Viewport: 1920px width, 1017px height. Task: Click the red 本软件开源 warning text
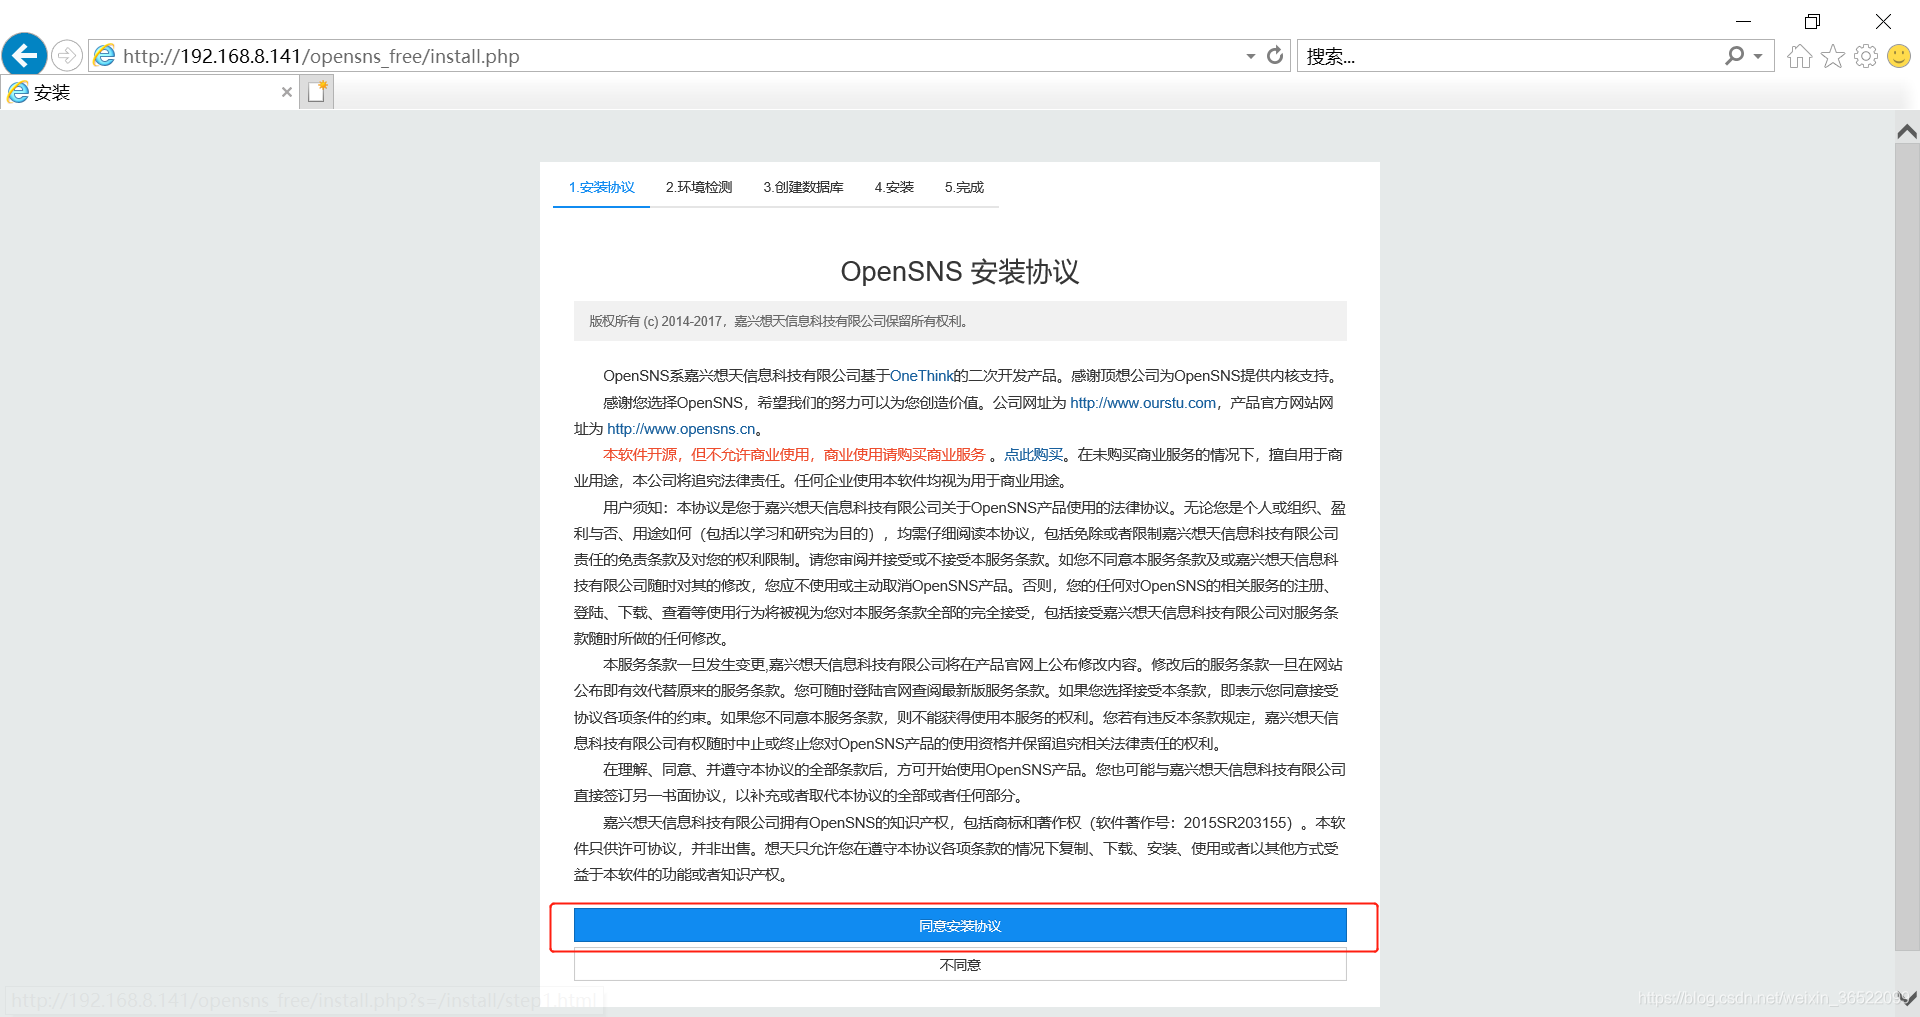coord(794,455)
